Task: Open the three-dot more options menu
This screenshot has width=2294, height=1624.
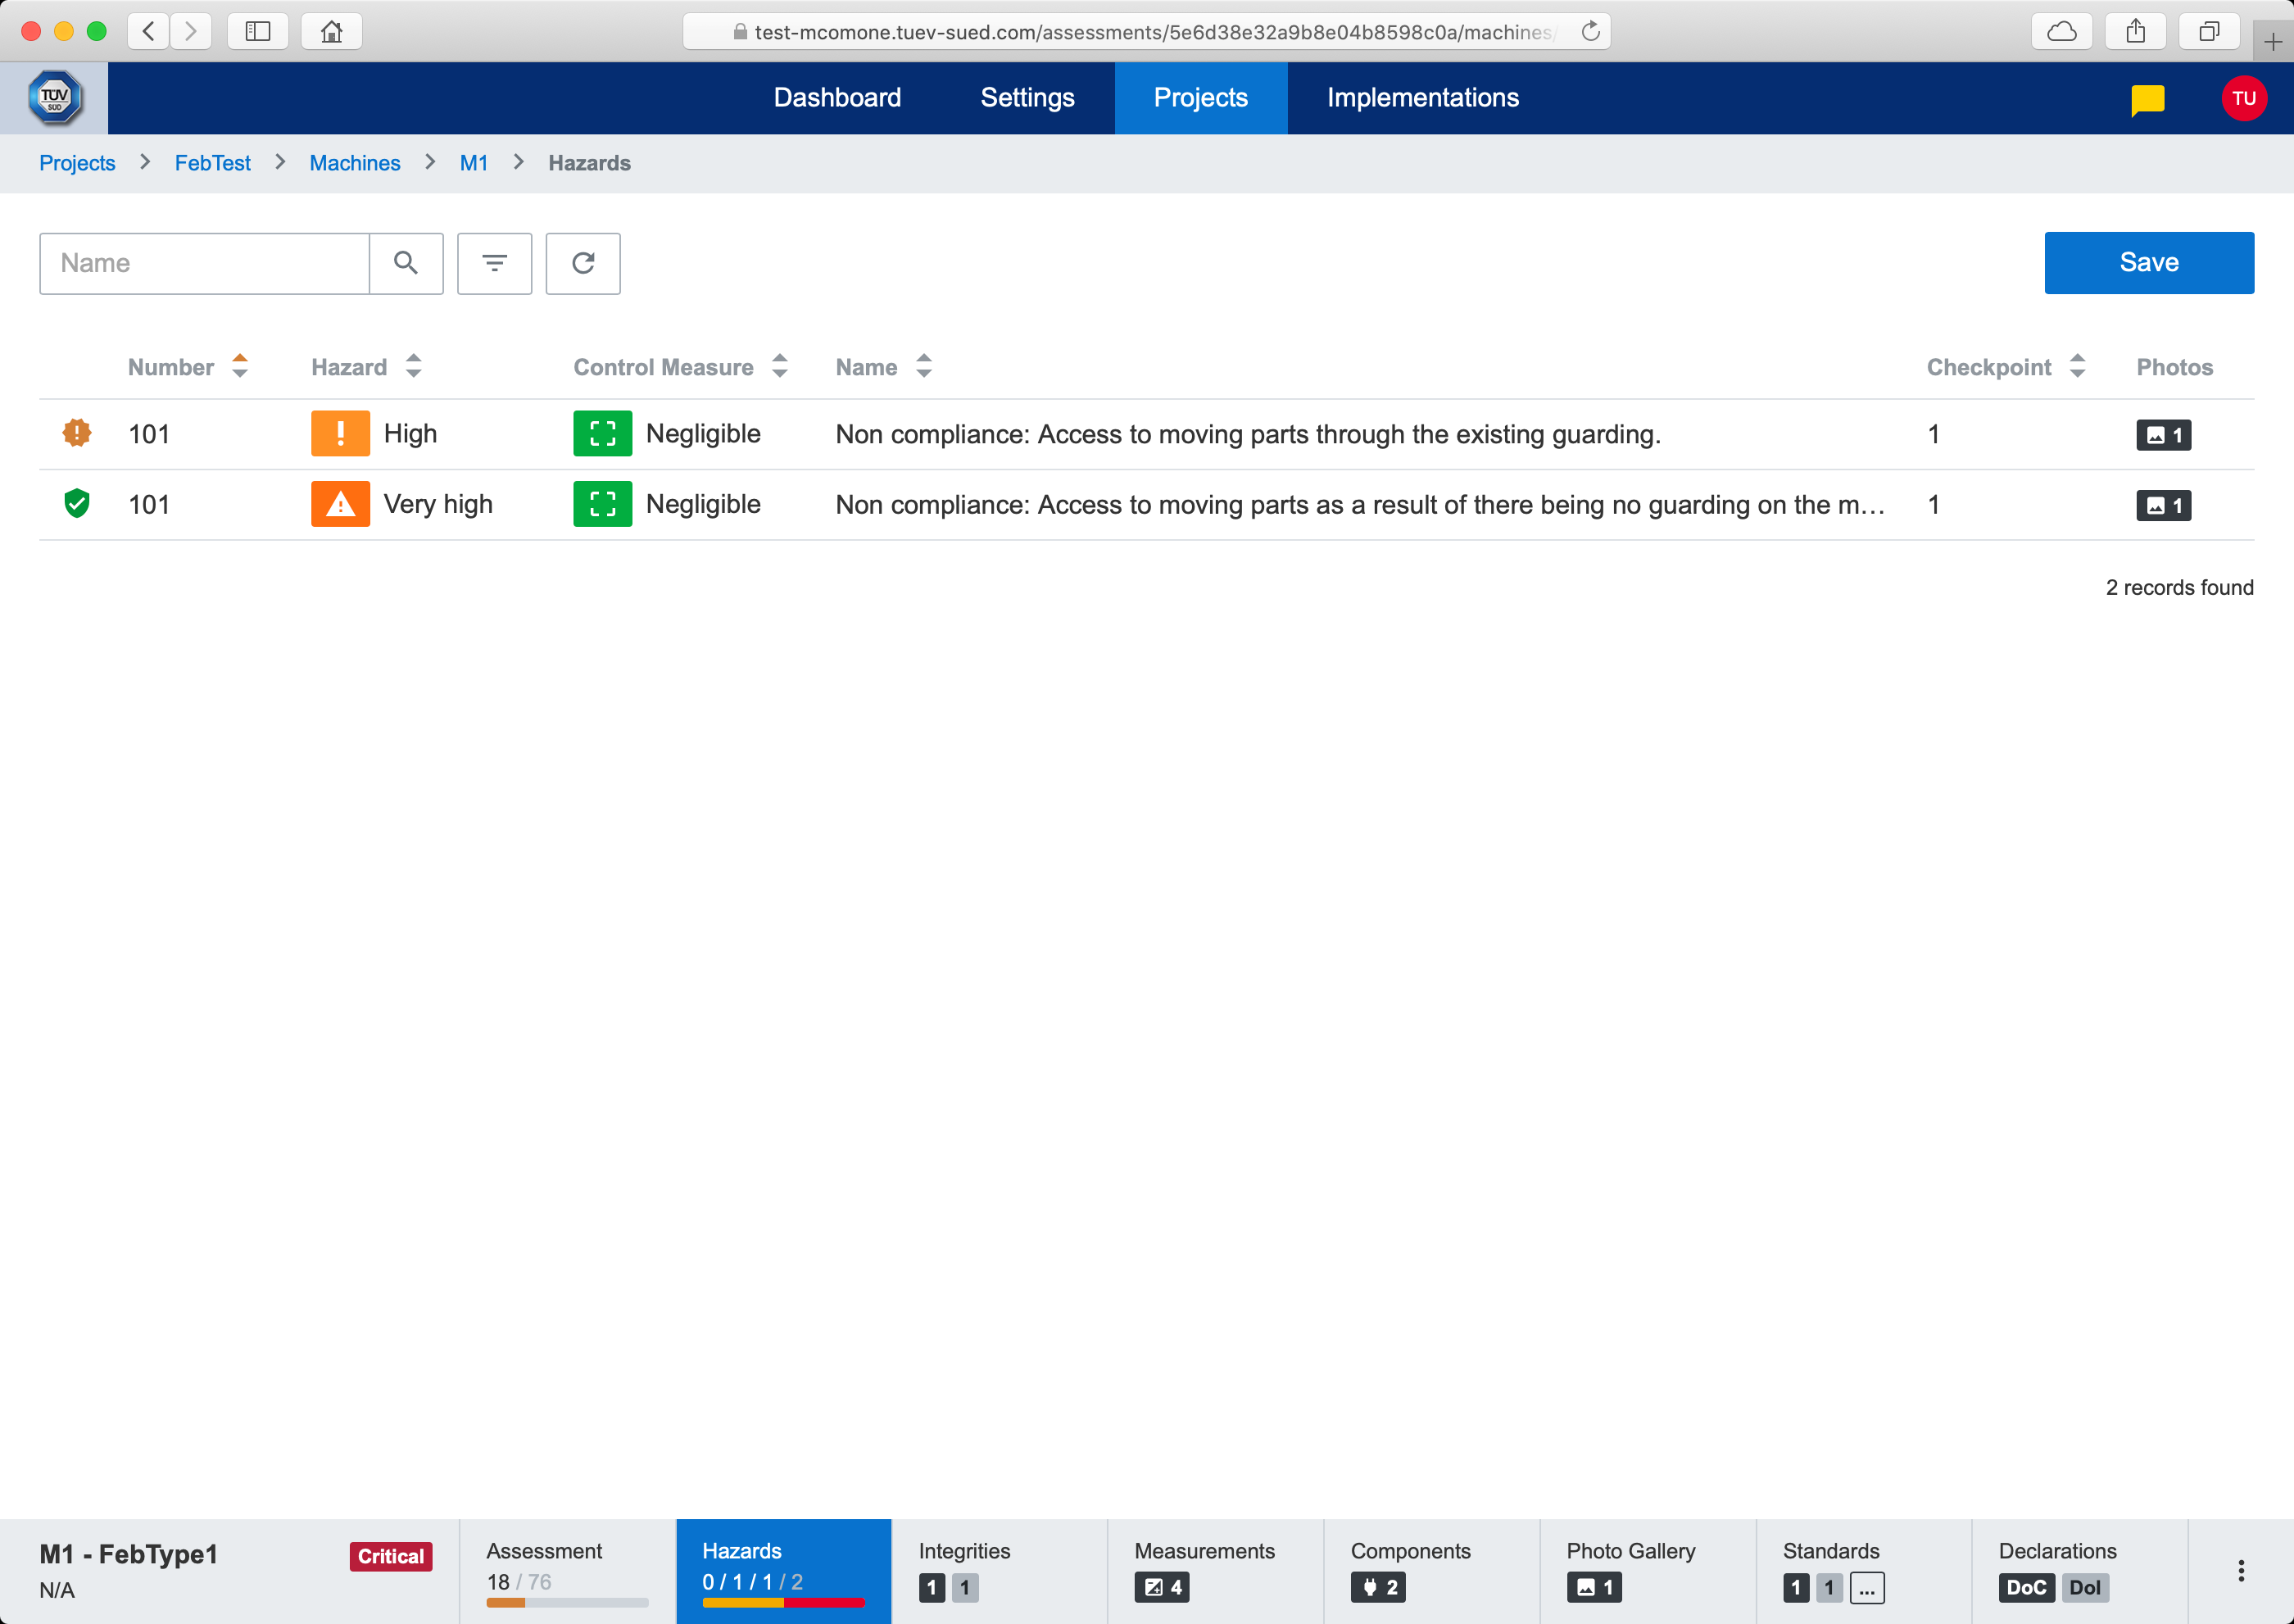Action: point(2240,1570)
